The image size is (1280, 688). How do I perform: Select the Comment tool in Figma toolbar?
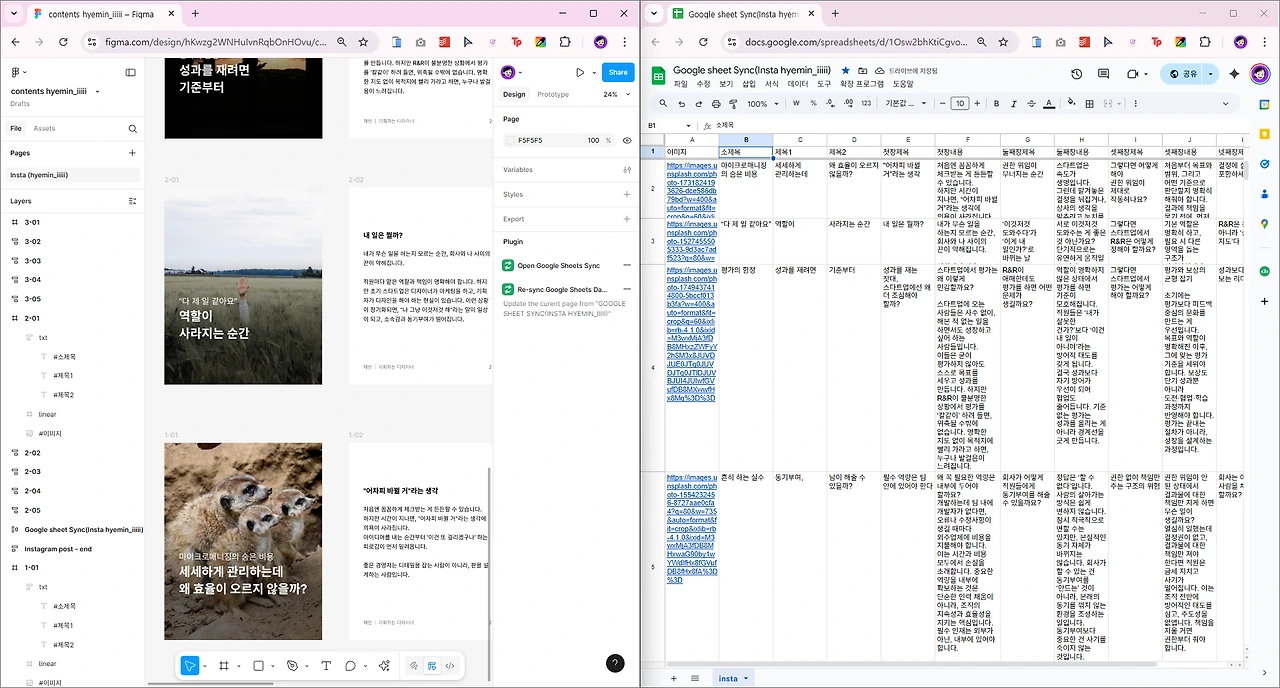click(x=350, y=666)
